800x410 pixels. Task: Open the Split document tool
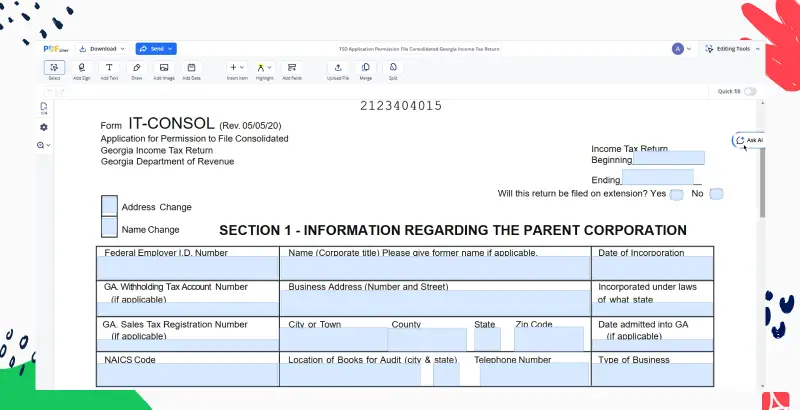(393, 68)
